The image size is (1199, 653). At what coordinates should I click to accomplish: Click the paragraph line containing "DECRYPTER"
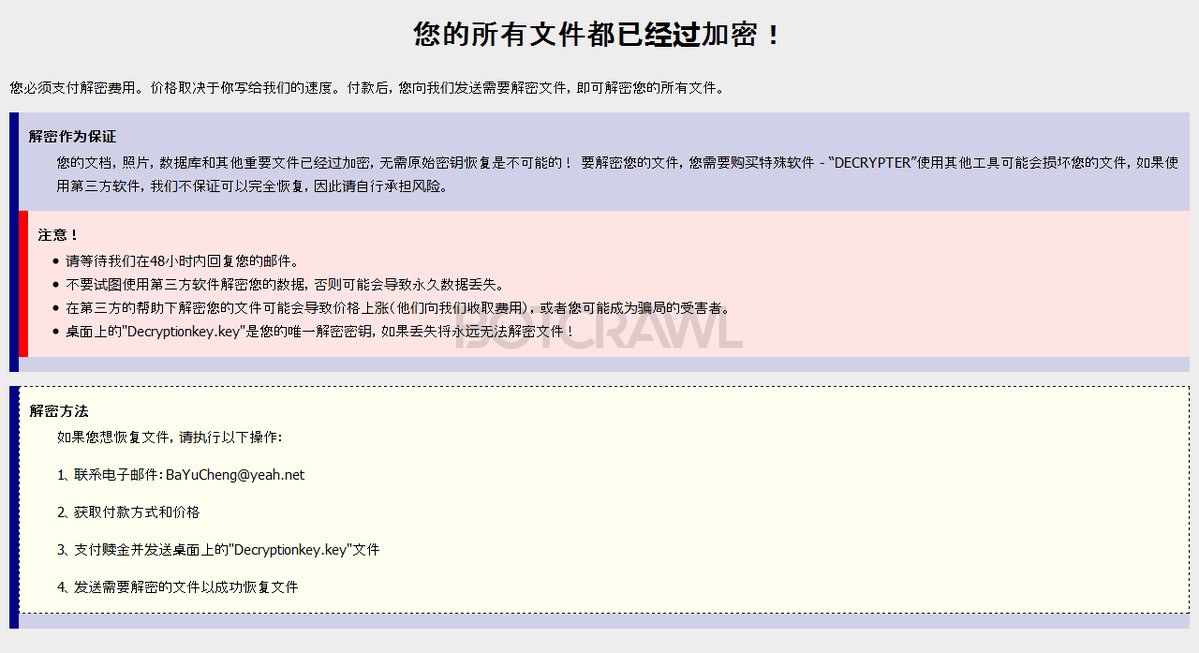(617, 163)
